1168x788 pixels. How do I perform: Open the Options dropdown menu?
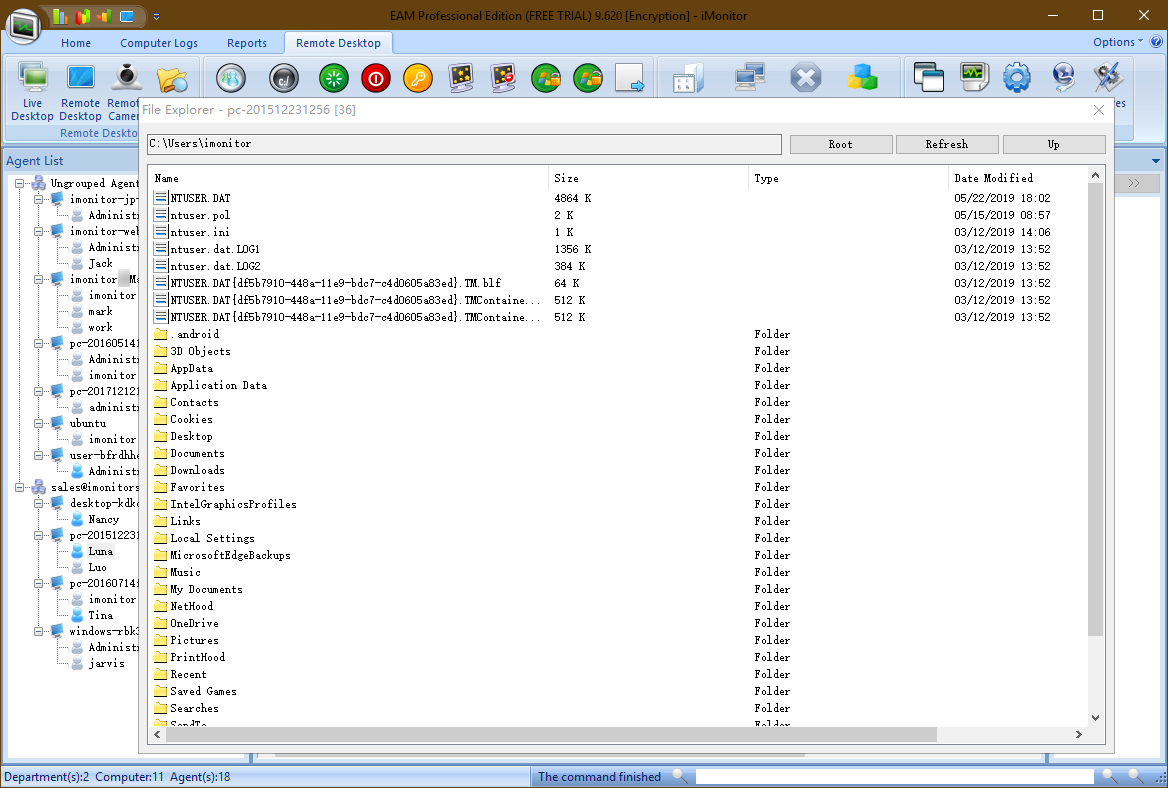tap(1117, 42)
